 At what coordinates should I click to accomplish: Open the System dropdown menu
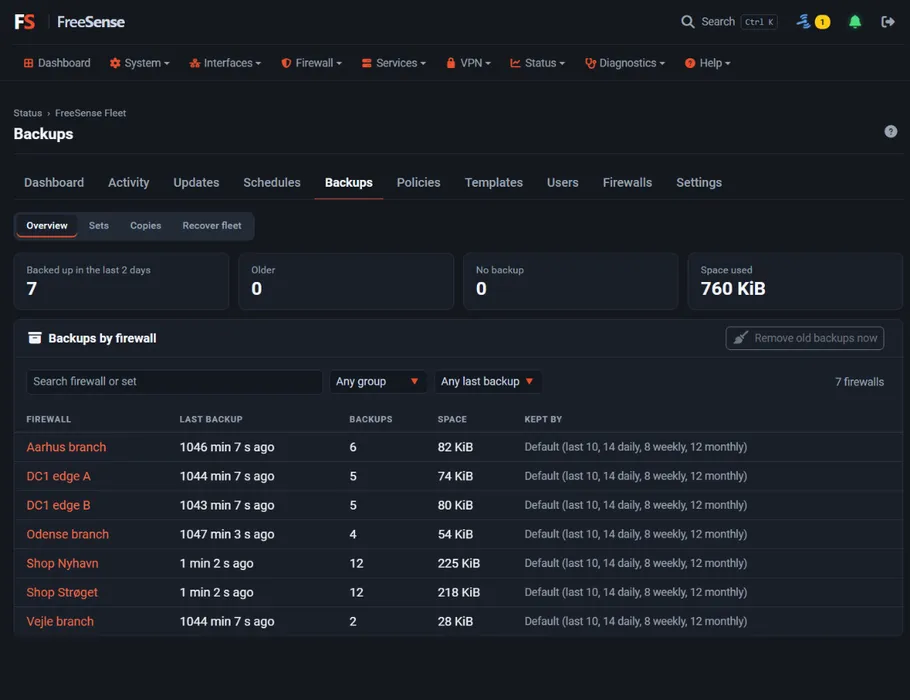tap(139, 63)
